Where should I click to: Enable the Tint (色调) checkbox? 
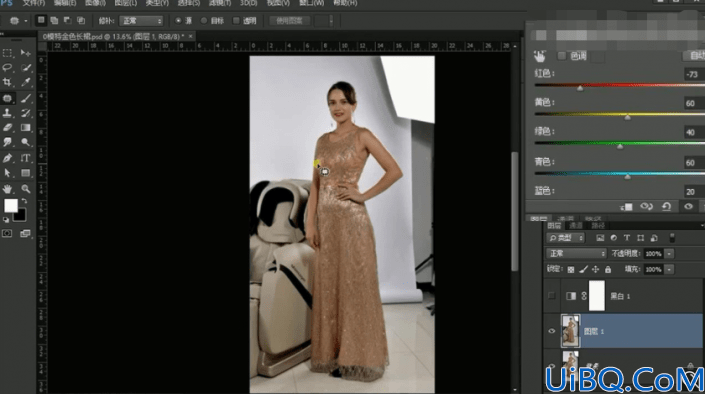point(562,56)
